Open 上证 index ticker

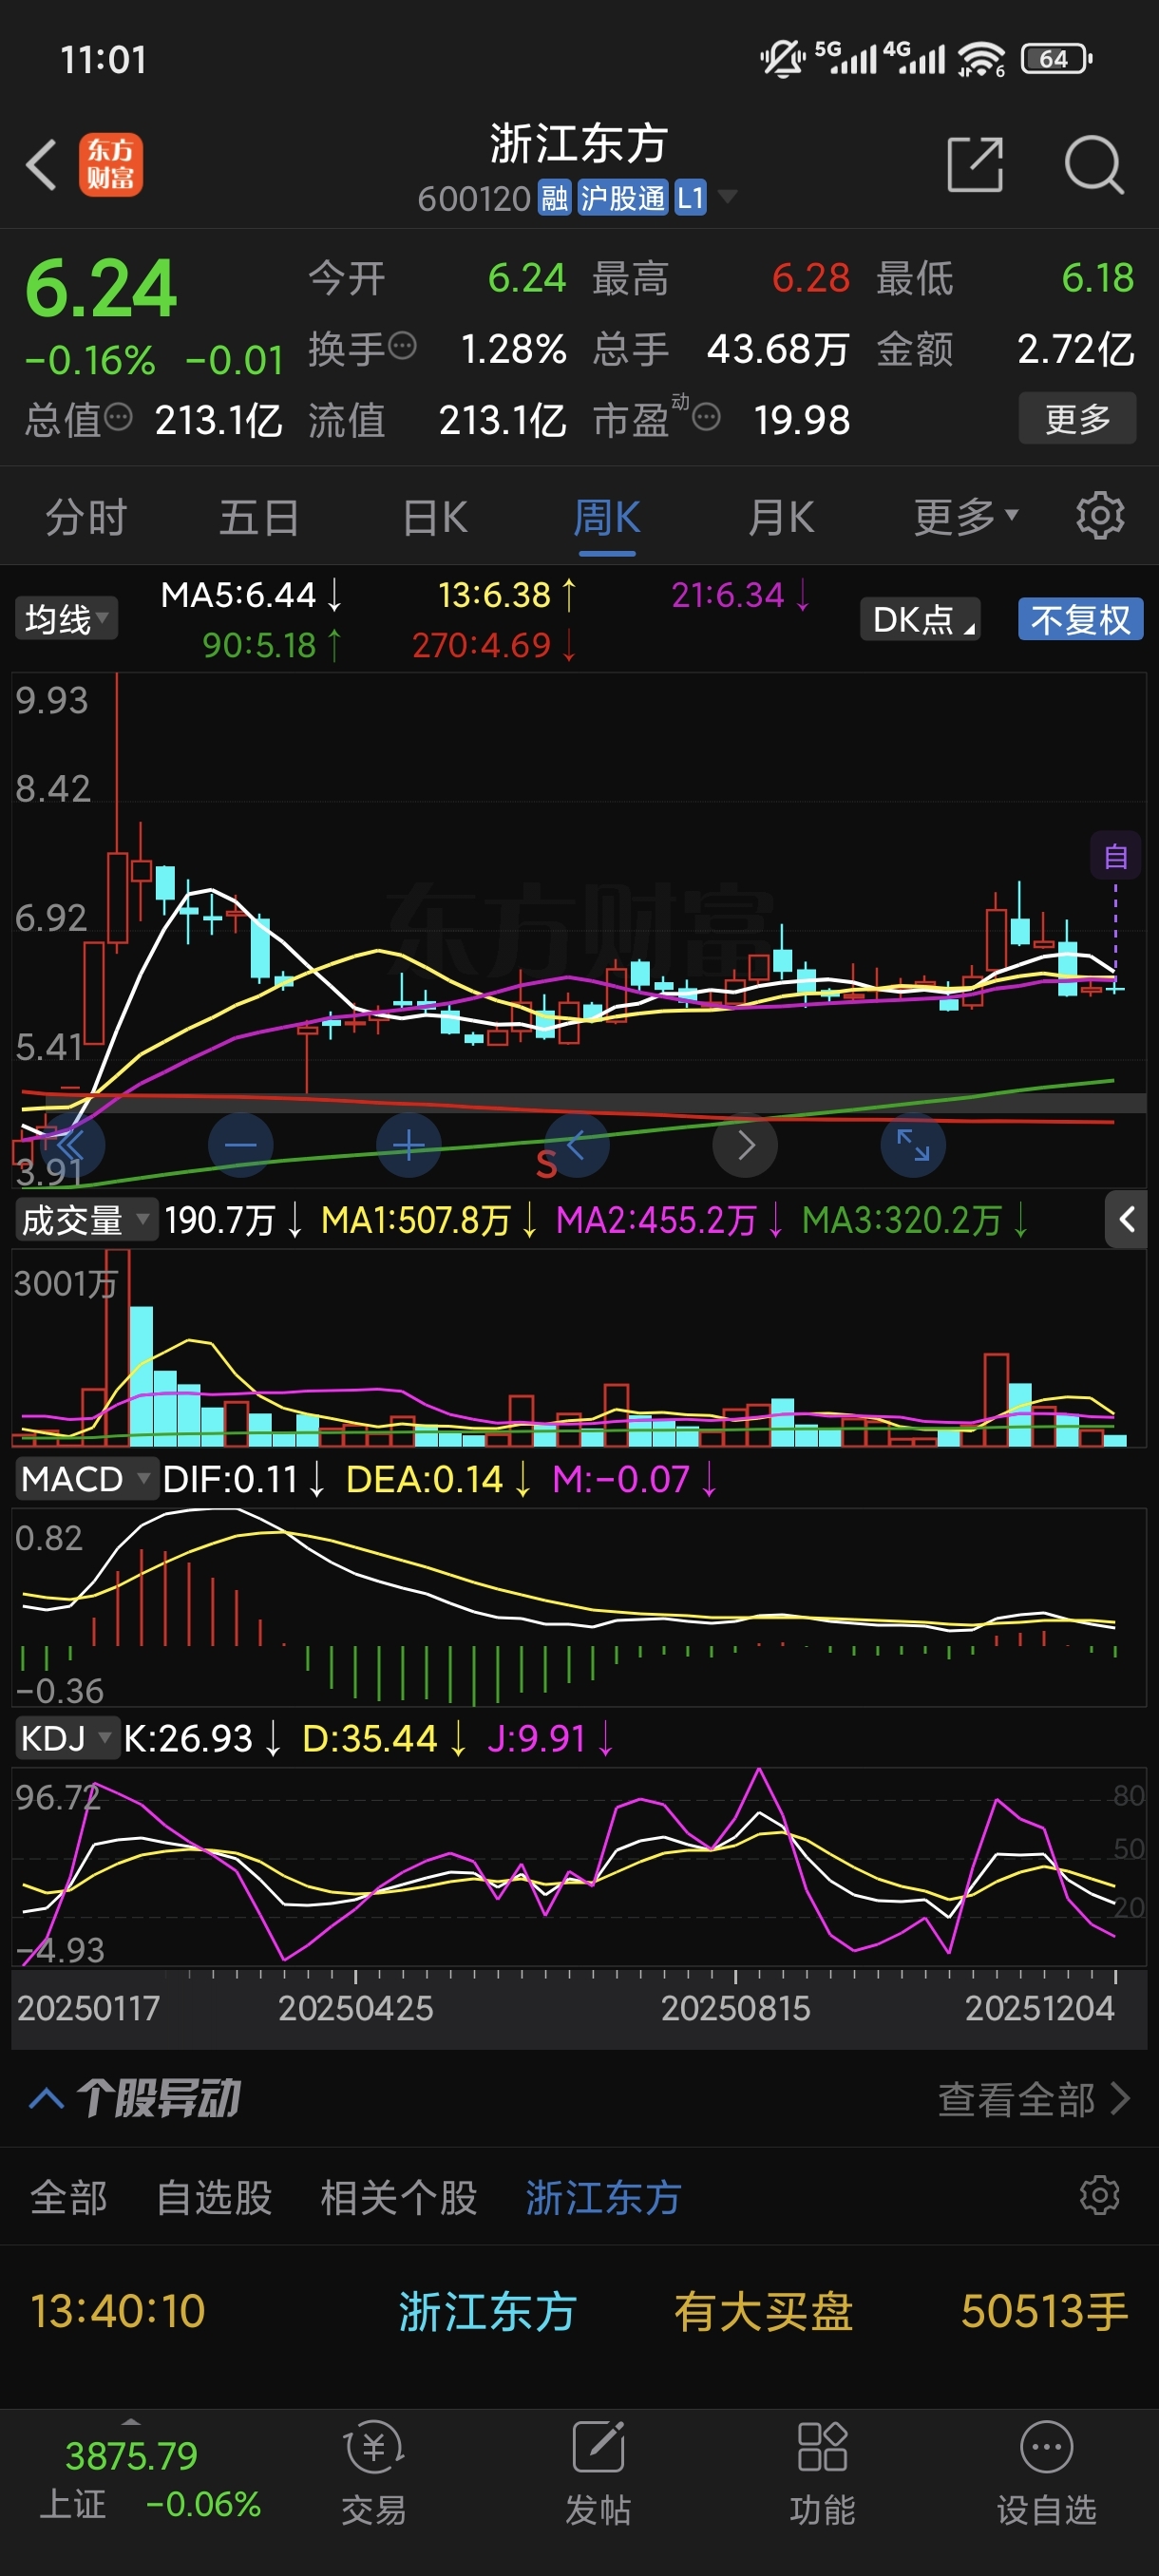150,2478
